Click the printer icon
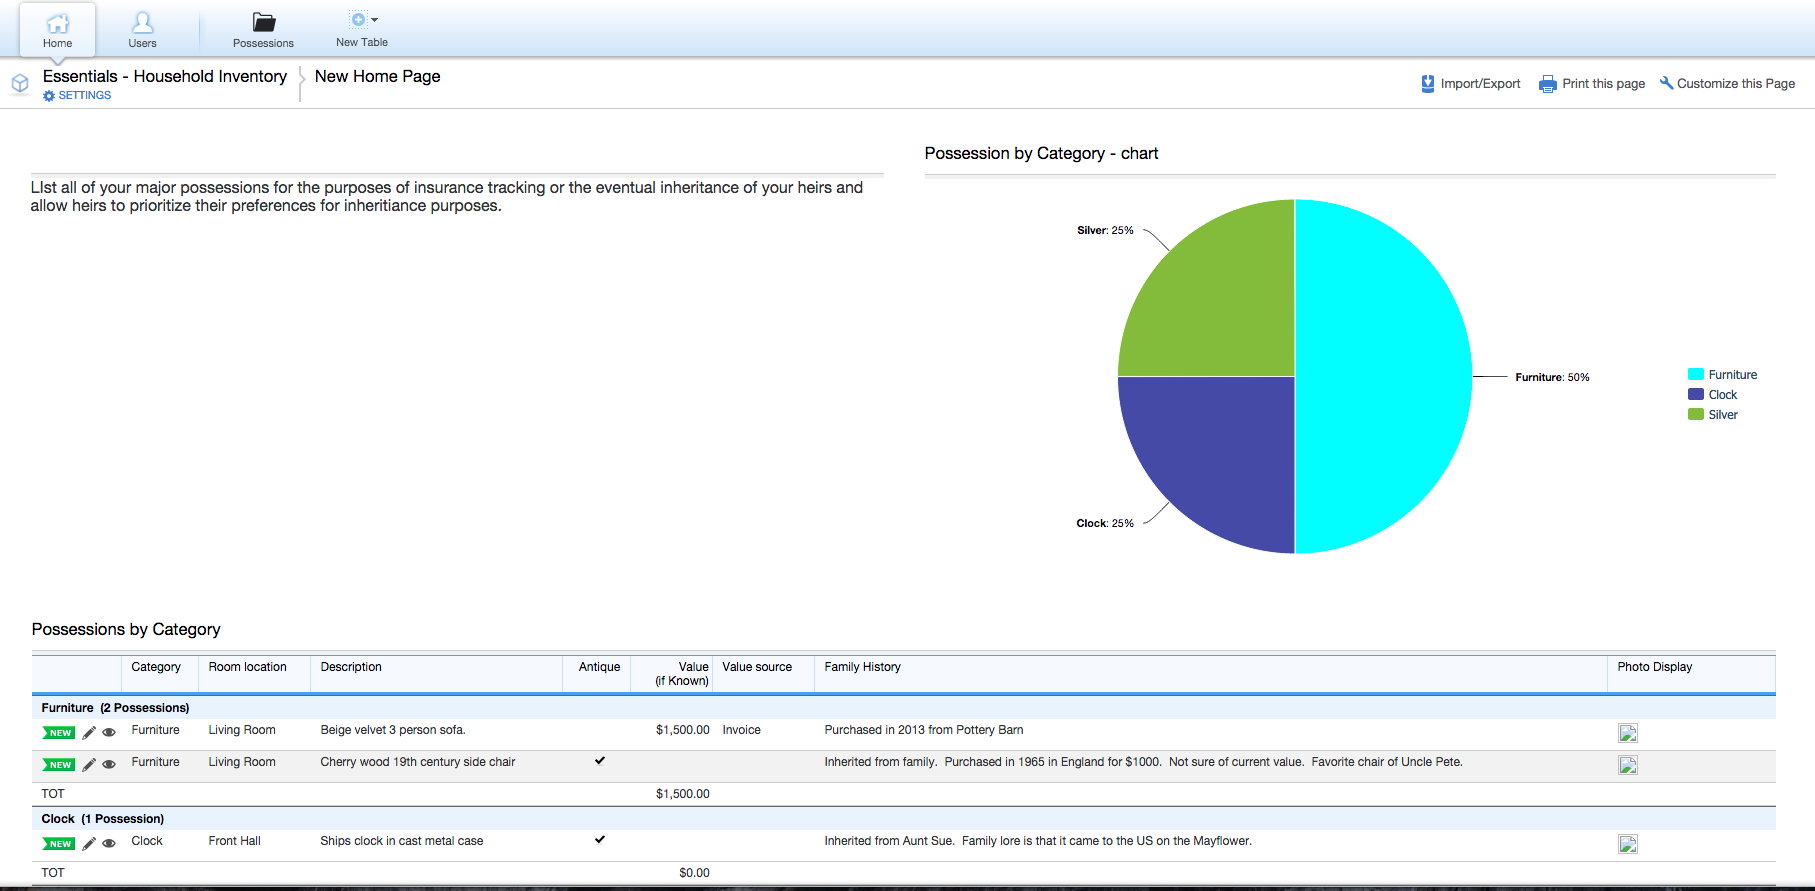Viewport: 1815px width, 891px height. (1548, 84)
